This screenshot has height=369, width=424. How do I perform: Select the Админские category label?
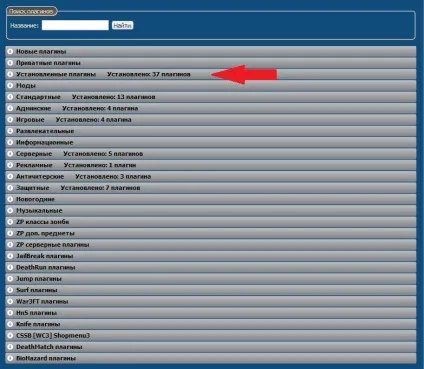34,108
